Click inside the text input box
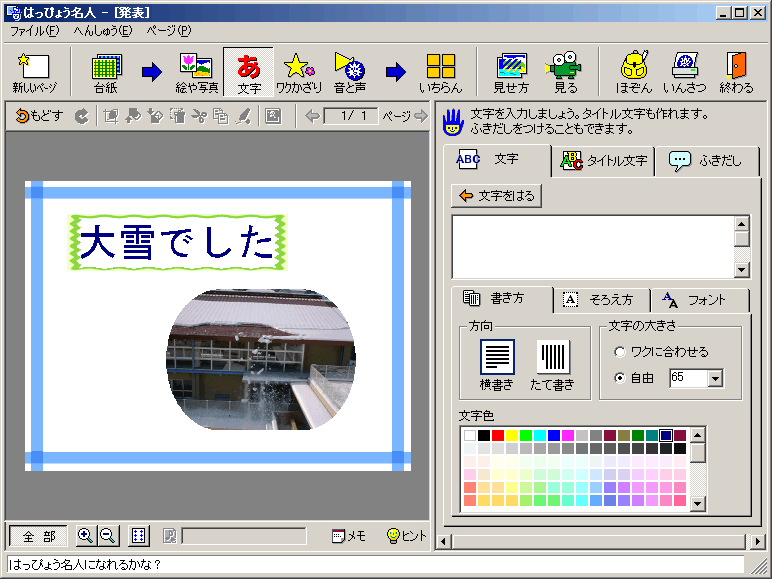The height and width of the screenshot is (579, 772). (x=592, y=246)
